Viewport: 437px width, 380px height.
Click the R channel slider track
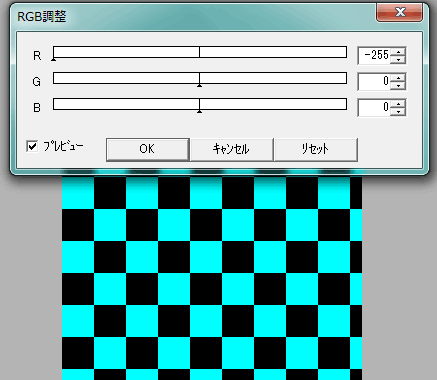200,52
